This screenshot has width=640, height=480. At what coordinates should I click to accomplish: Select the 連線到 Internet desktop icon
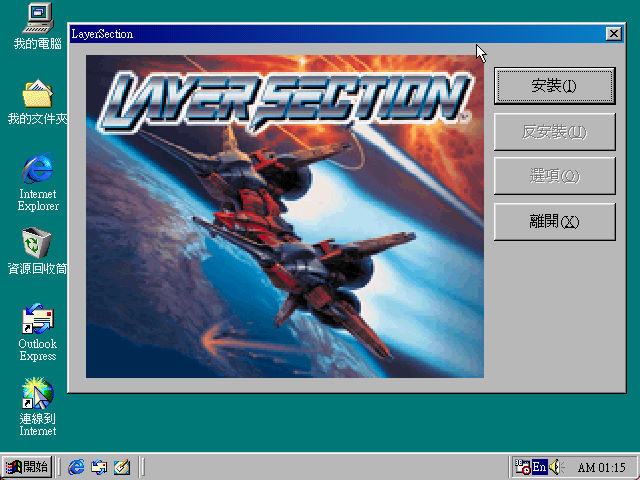[x=38, y=407]
